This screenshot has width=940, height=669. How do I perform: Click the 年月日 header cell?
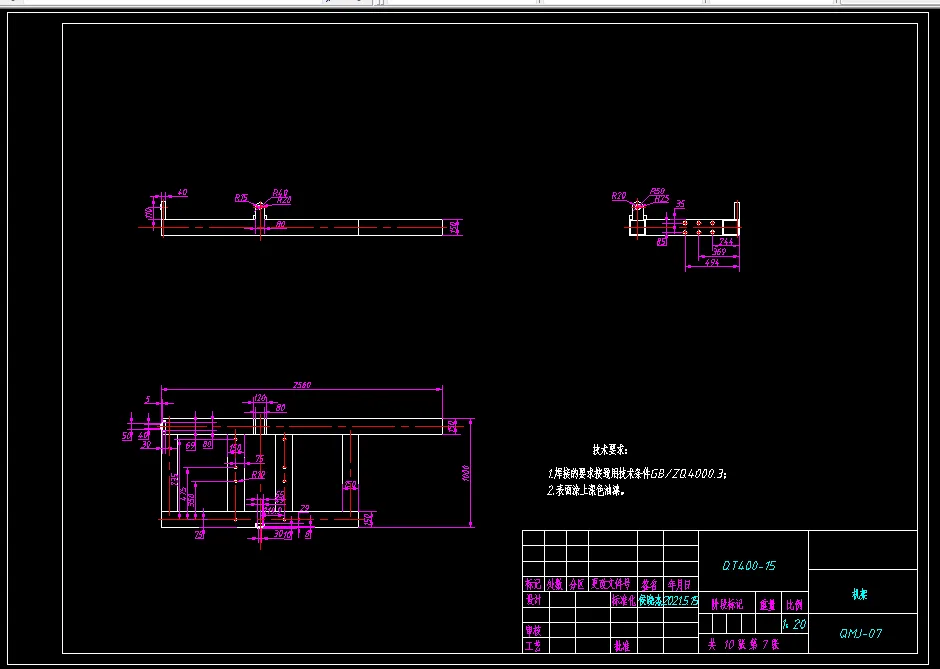tap(680, 584)
